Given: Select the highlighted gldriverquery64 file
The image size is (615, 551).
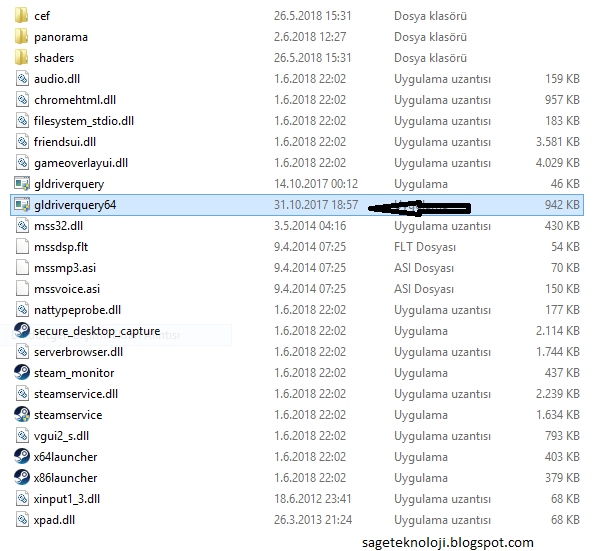Looking at the screenshot, I should pos(75,205).
